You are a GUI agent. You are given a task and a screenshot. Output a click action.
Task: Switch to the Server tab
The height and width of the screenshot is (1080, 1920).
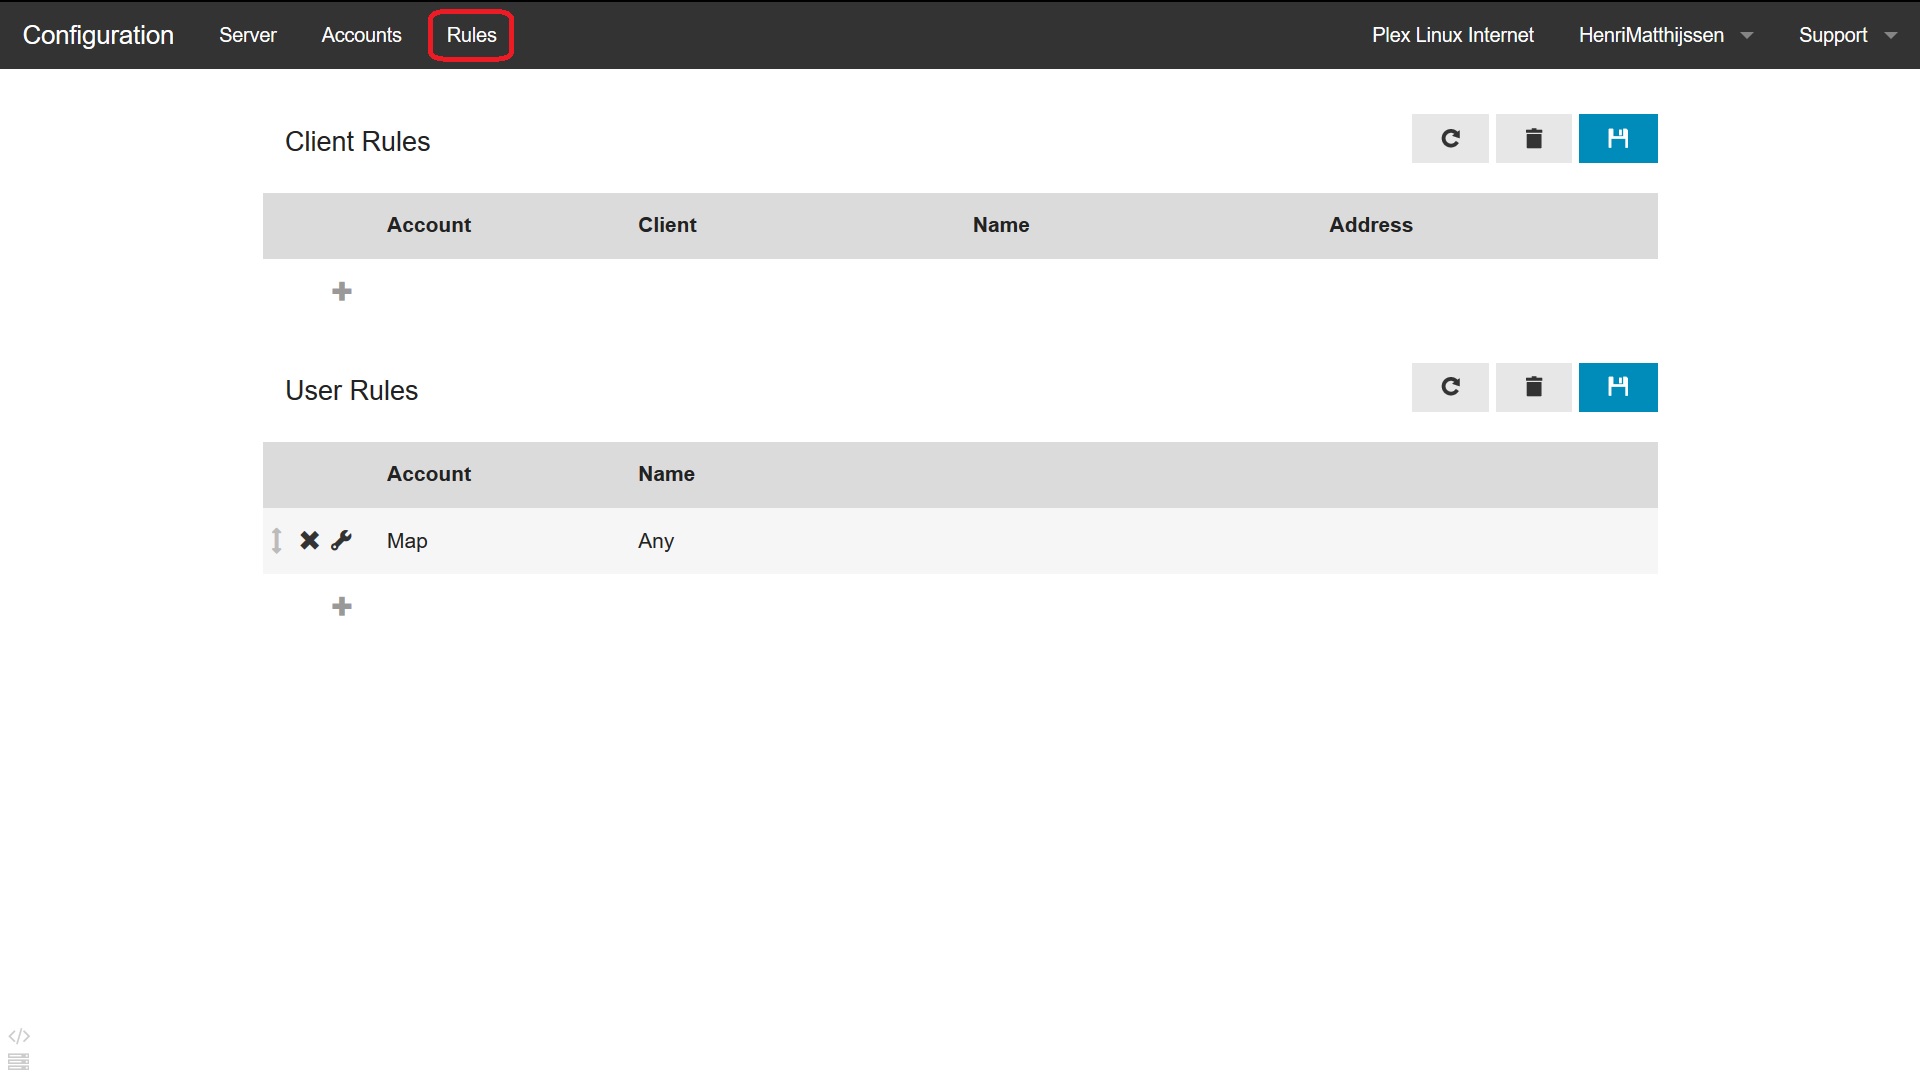247,35
